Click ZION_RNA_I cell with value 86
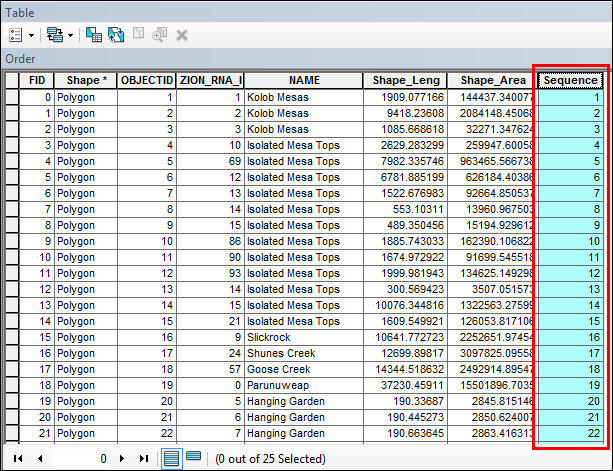The width and height of the screenshot is (613, 471). coord(210,241)
